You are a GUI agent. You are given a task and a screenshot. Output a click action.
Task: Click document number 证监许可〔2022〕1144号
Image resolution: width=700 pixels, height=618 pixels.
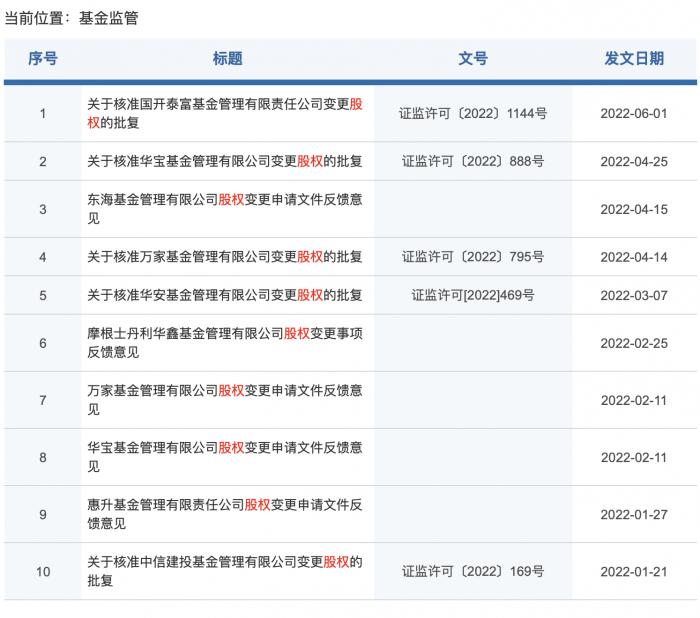472,114
